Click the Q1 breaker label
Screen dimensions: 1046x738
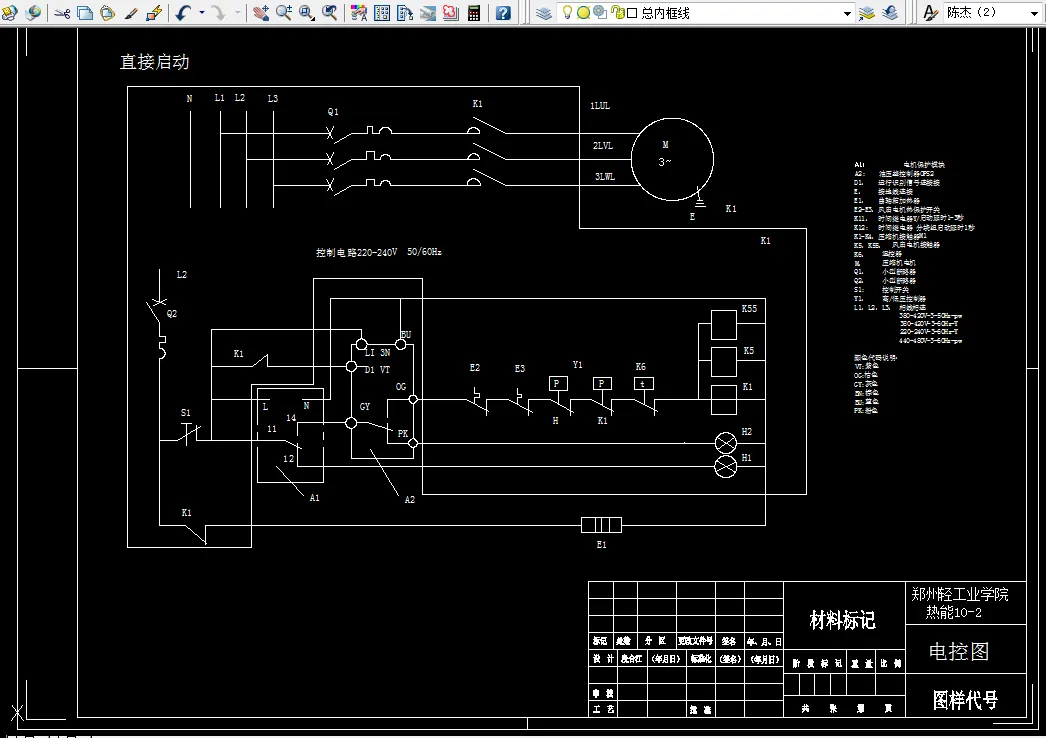(333, 111)
